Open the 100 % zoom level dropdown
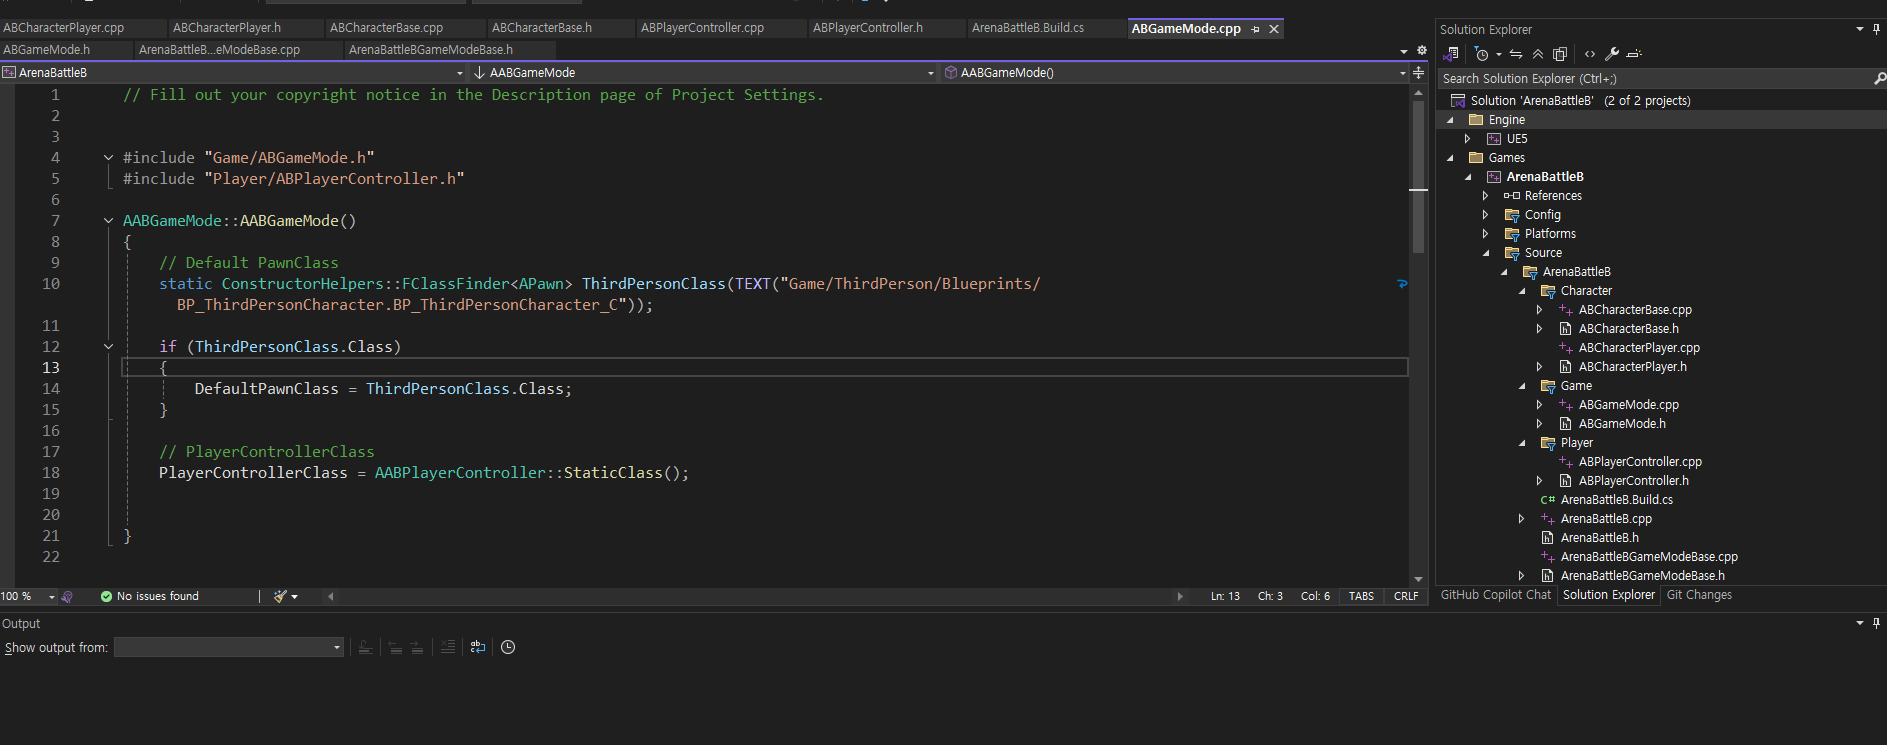 click(x=52, y=597)
